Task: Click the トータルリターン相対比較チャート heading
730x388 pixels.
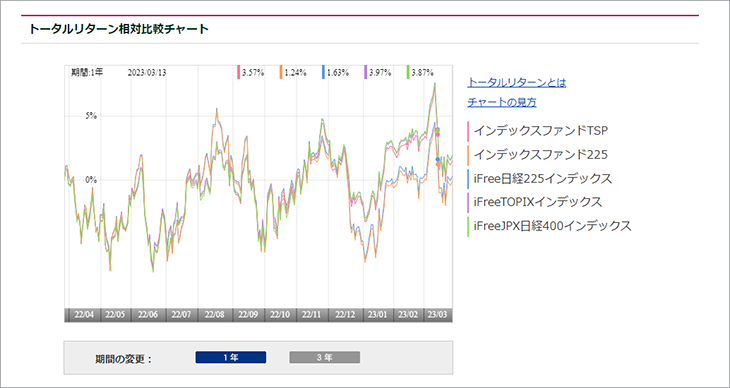Action: pyautogui.click(x=119, y=29)
